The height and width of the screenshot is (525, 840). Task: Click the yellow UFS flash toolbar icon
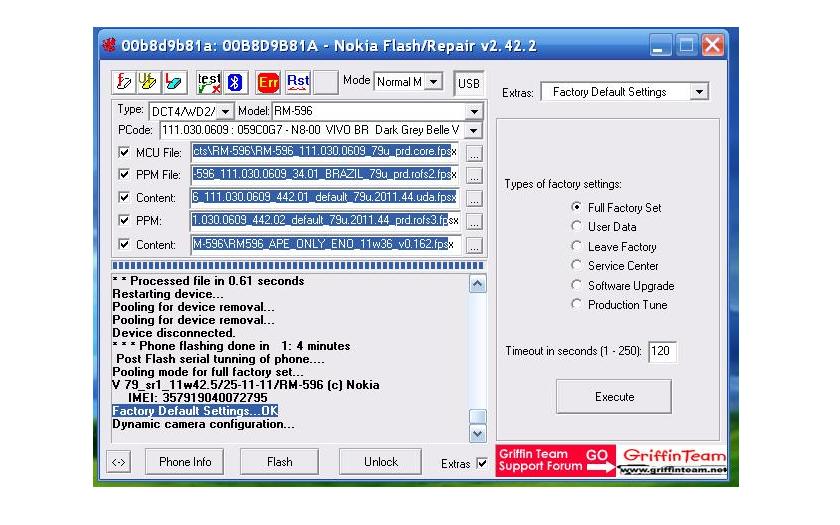tap(147, 82)
